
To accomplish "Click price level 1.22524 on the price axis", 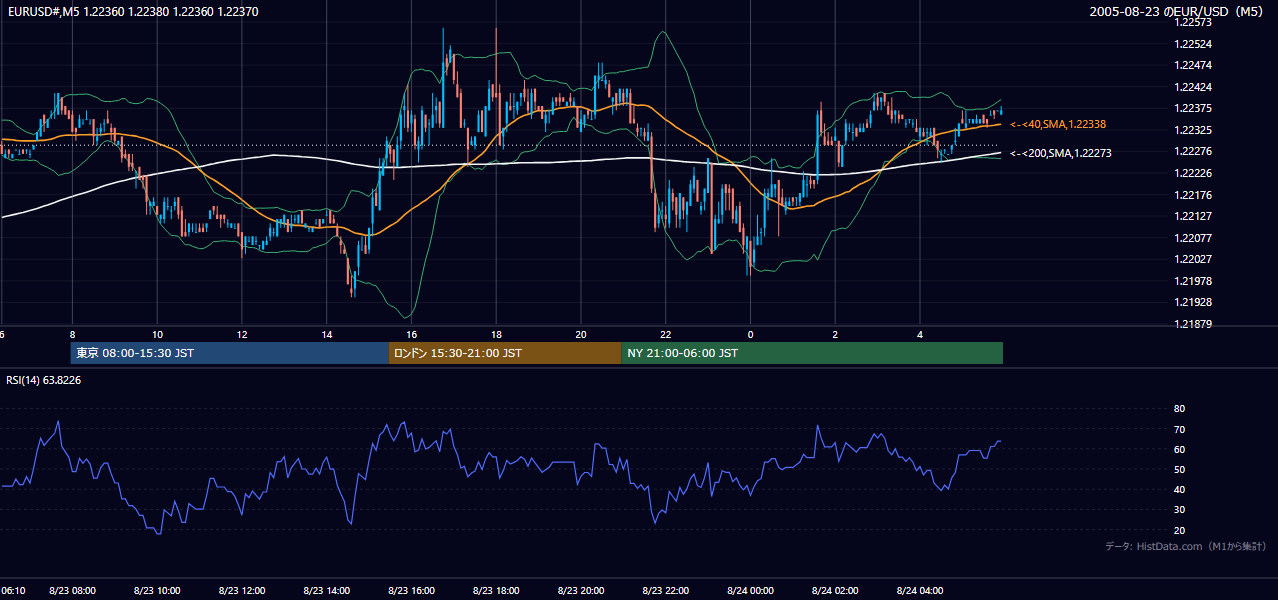I will coord(1194,44).
